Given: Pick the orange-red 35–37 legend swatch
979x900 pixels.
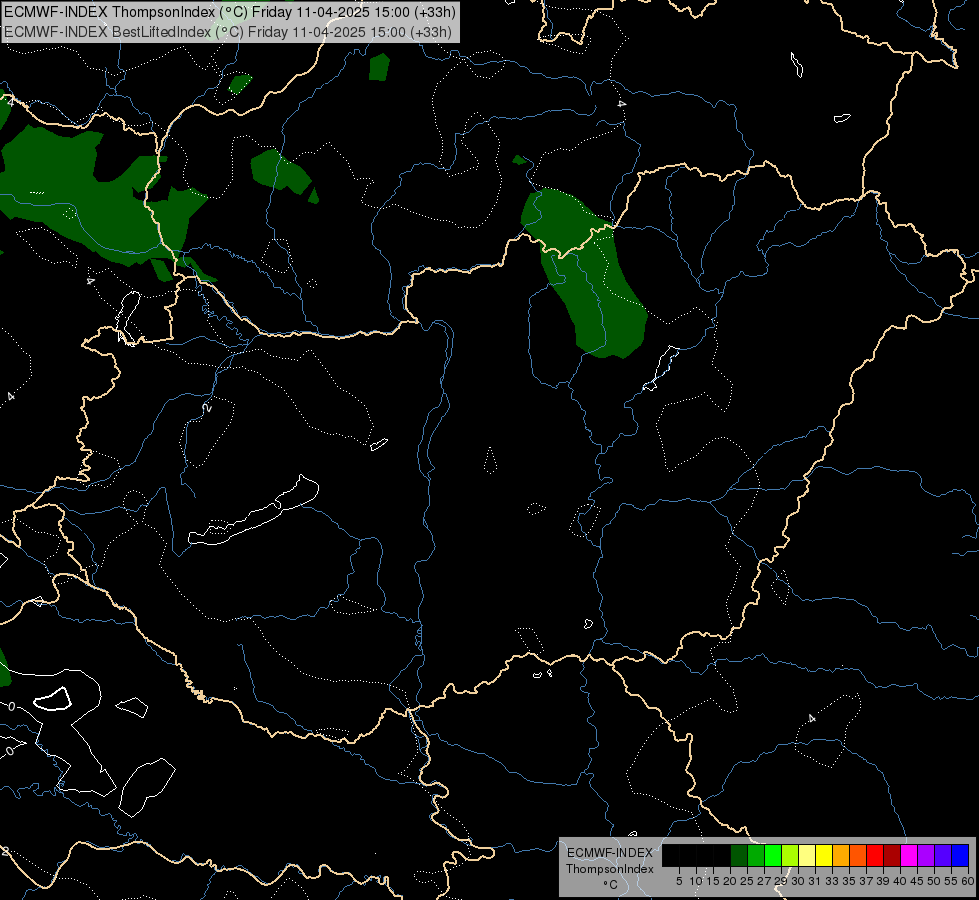Looking at the screenshot, I should pos(858,855).
